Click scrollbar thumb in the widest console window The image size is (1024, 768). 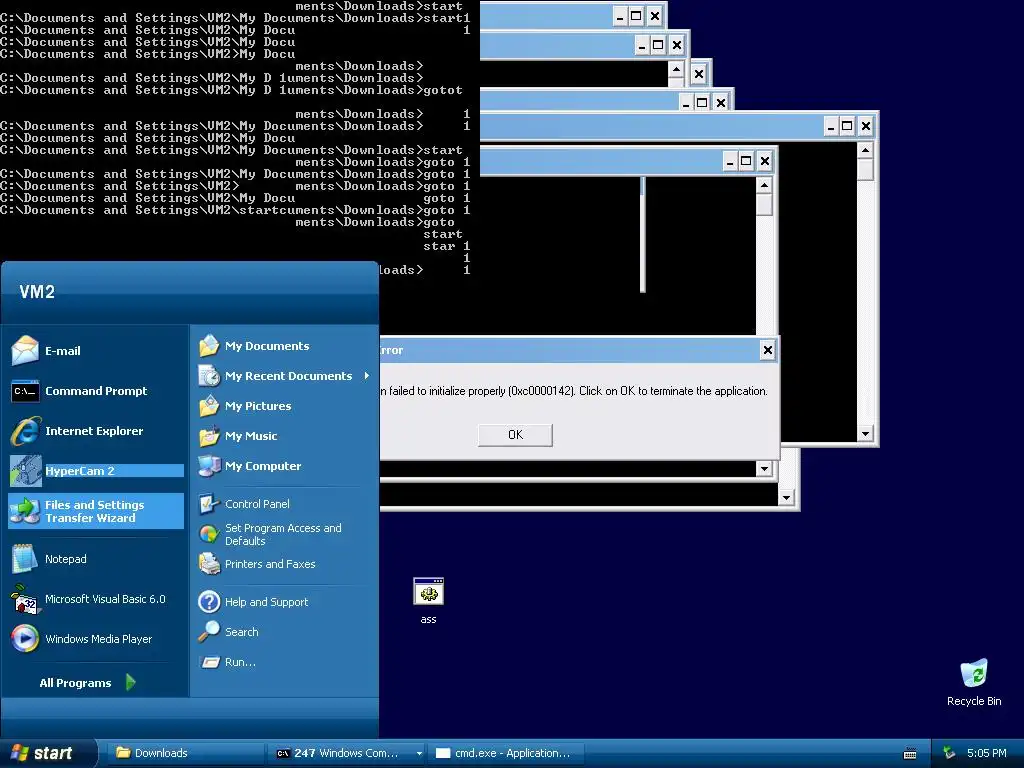click(865, 168)
